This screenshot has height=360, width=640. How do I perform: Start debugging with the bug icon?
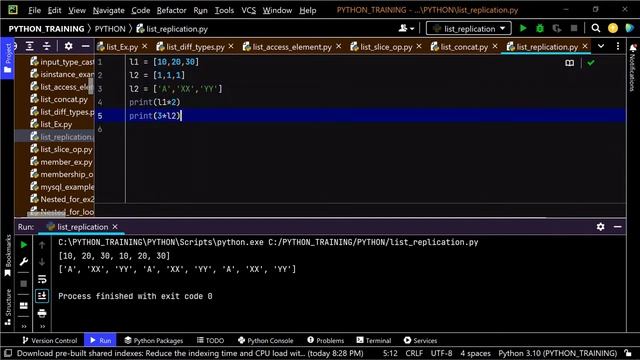[540, 28]
